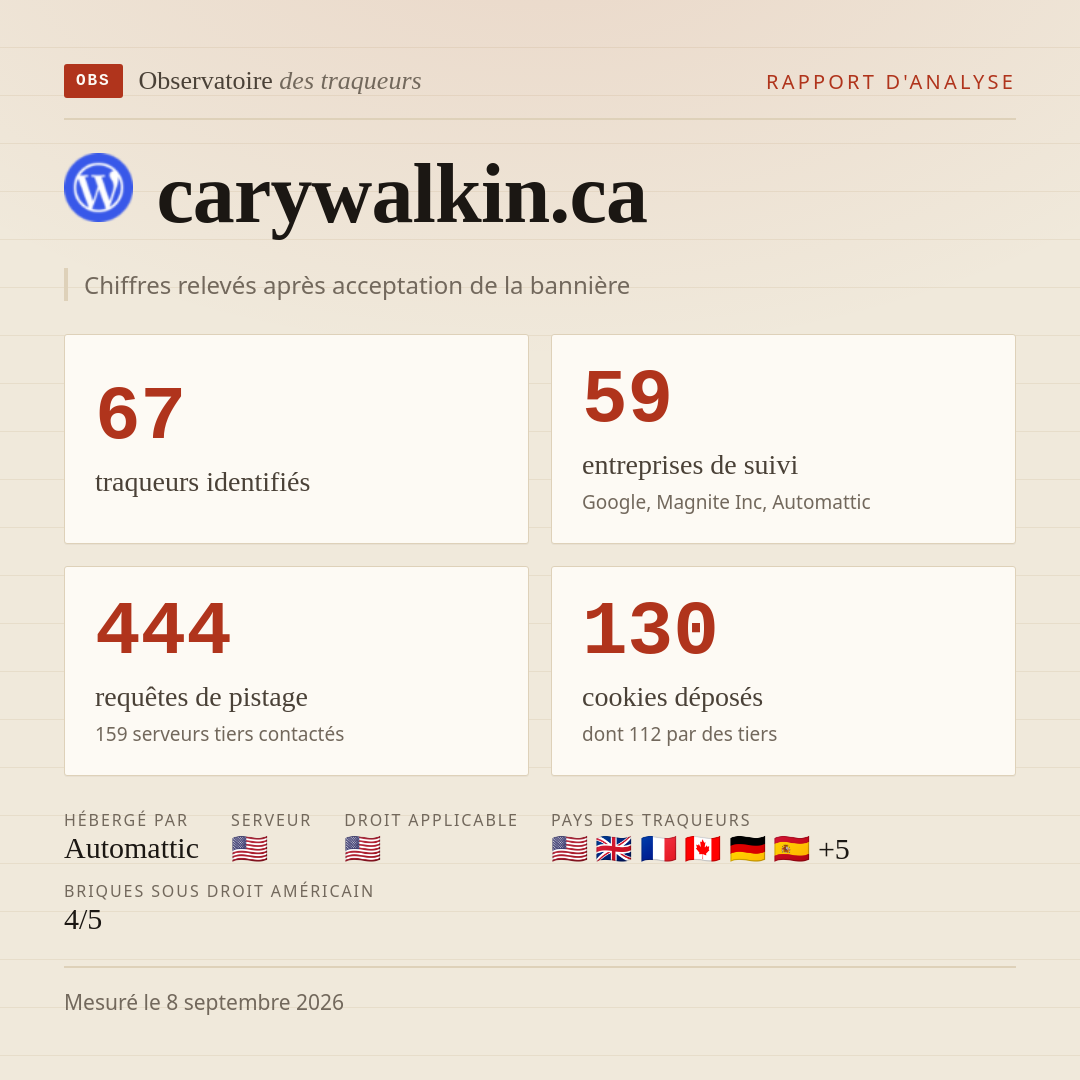Click the requêtes de pistage label
This screenshot has width=1080, height=1080.
[201, 697]
